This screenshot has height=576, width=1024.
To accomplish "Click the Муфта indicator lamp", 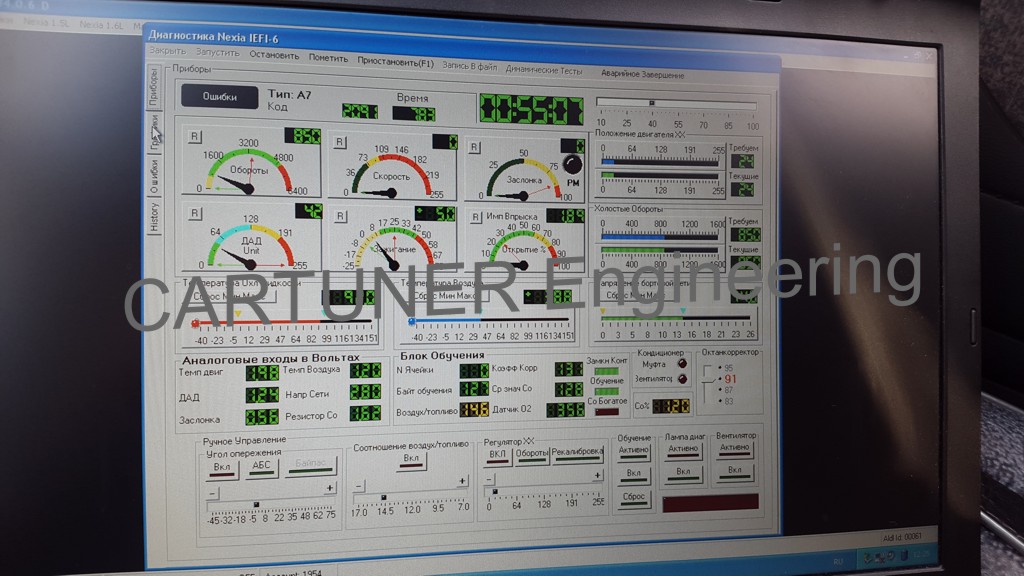I will pos(682,363).
